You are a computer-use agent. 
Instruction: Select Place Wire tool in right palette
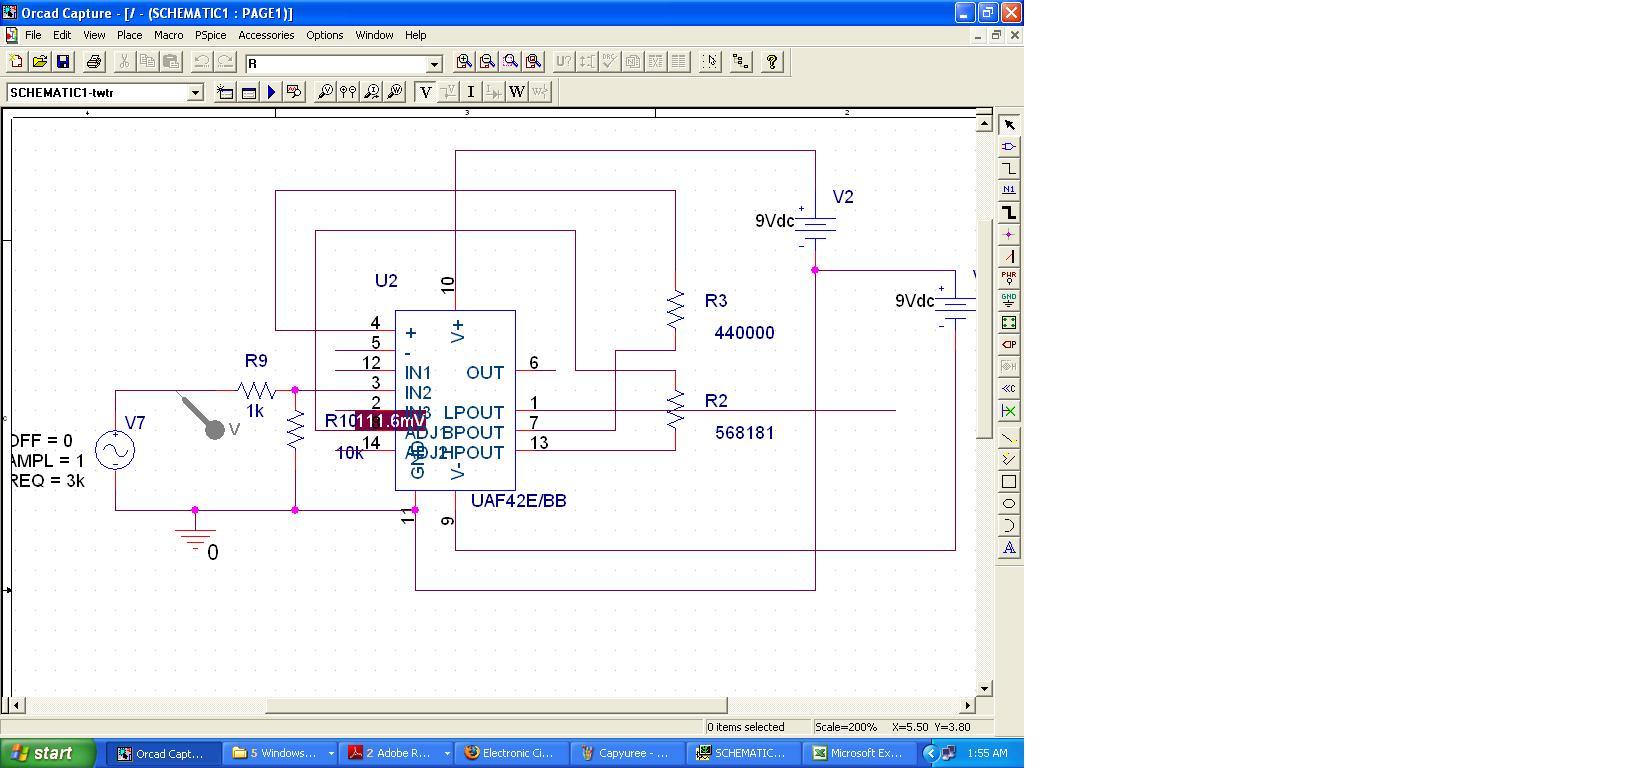pyautogui.click(x=1008, y=169)
